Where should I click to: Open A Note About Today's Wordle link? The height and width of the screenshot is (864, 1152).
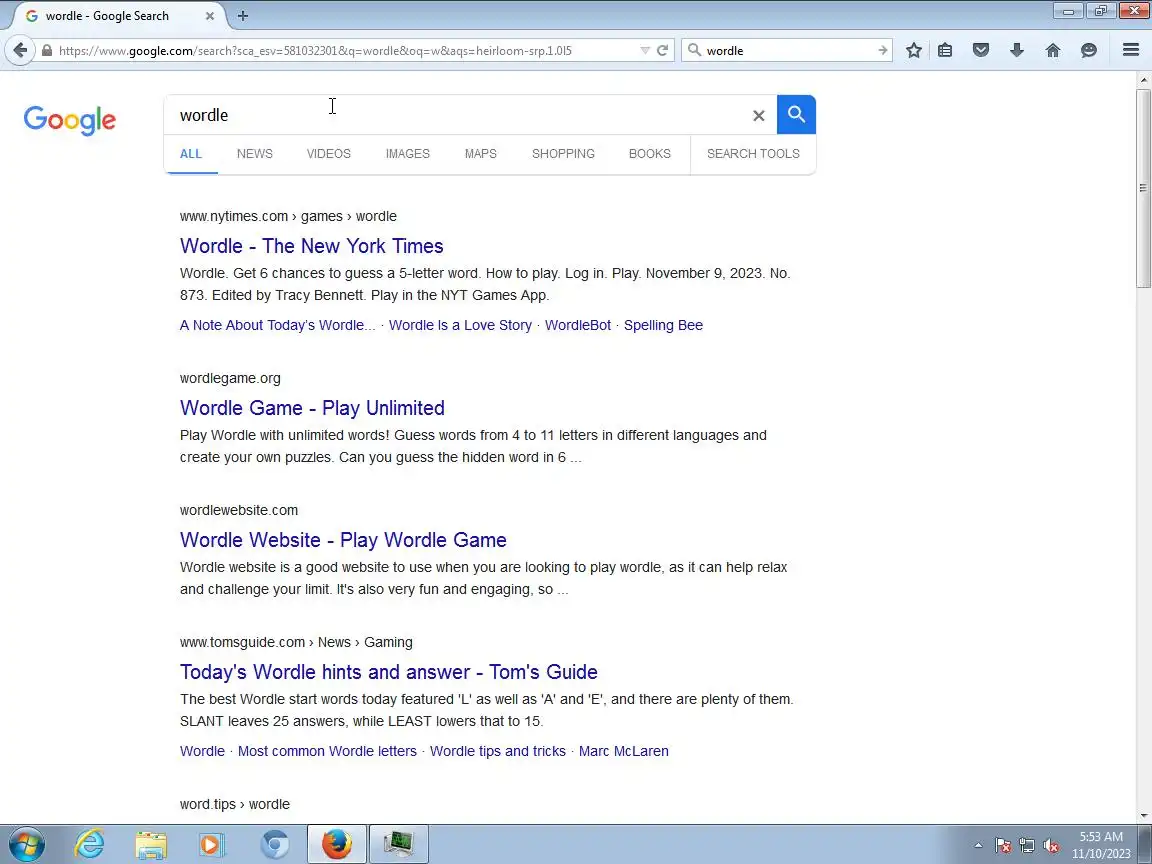click(278, 325)
